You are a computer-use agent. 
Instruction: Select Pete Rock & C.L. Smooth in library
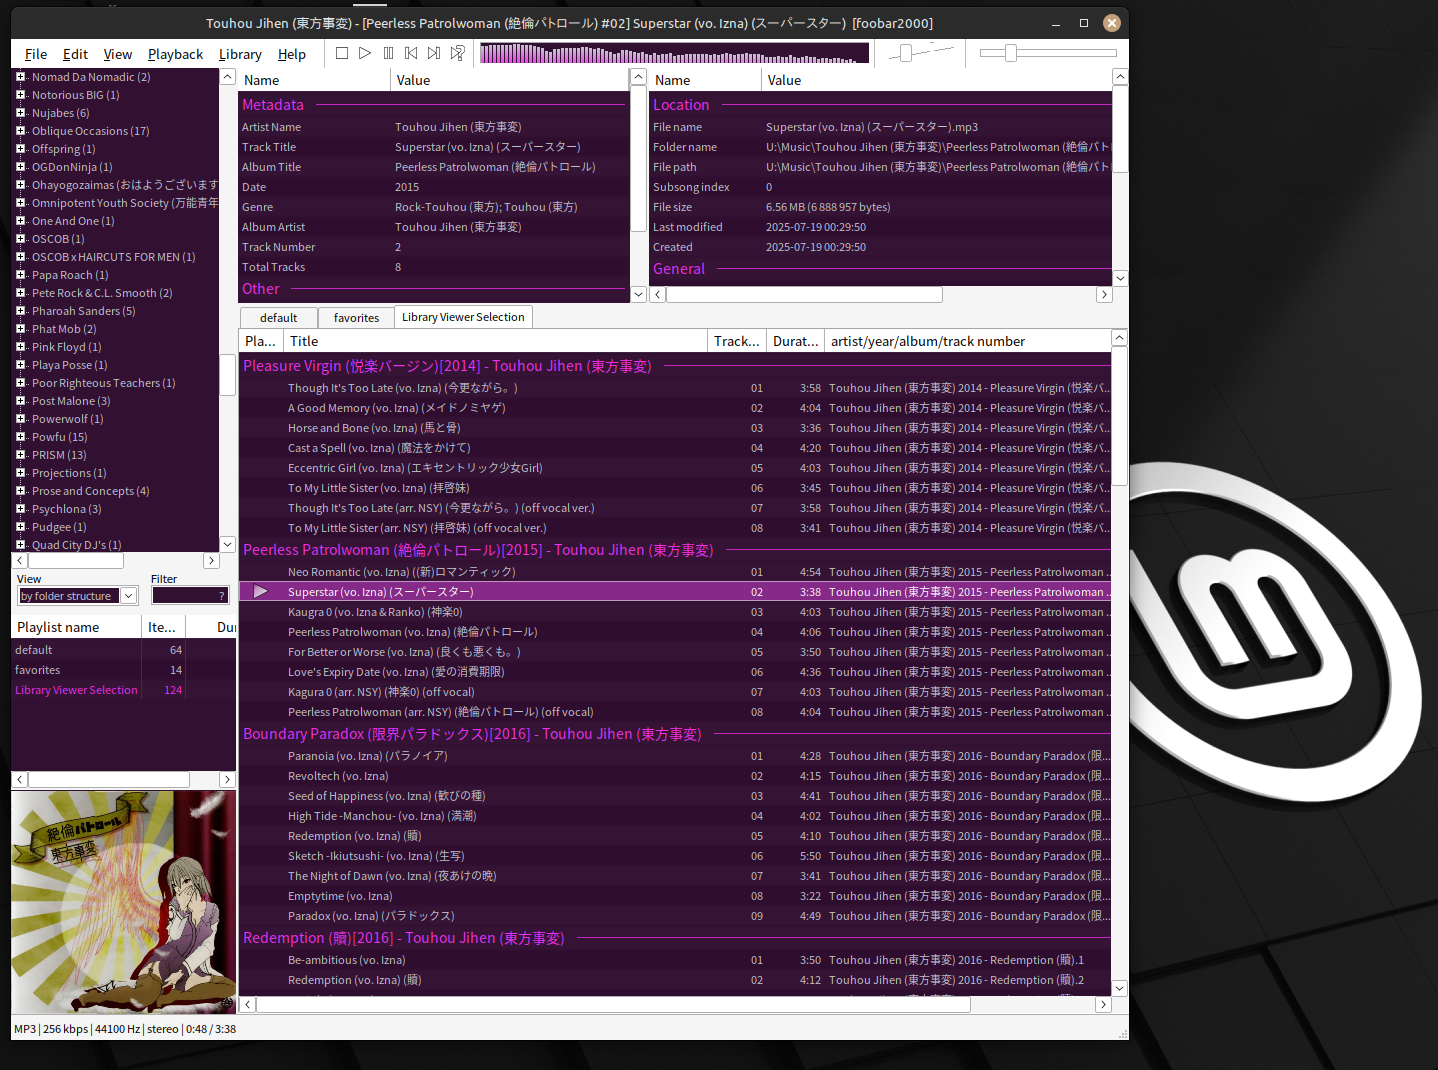(x=102, y=293)
